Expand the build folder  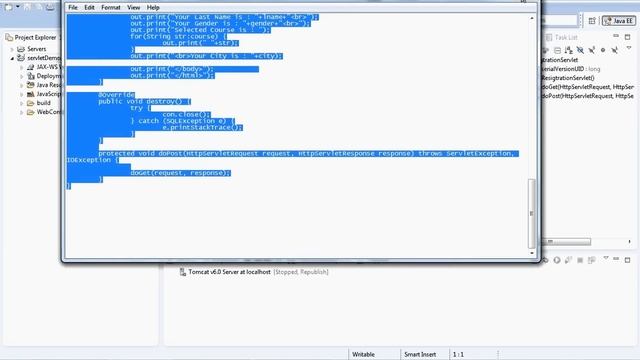coord(22,103)
